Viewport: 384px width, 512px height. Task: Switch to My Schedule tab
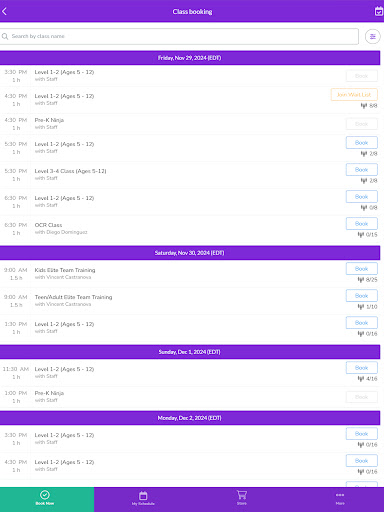(x=143, y=498)
